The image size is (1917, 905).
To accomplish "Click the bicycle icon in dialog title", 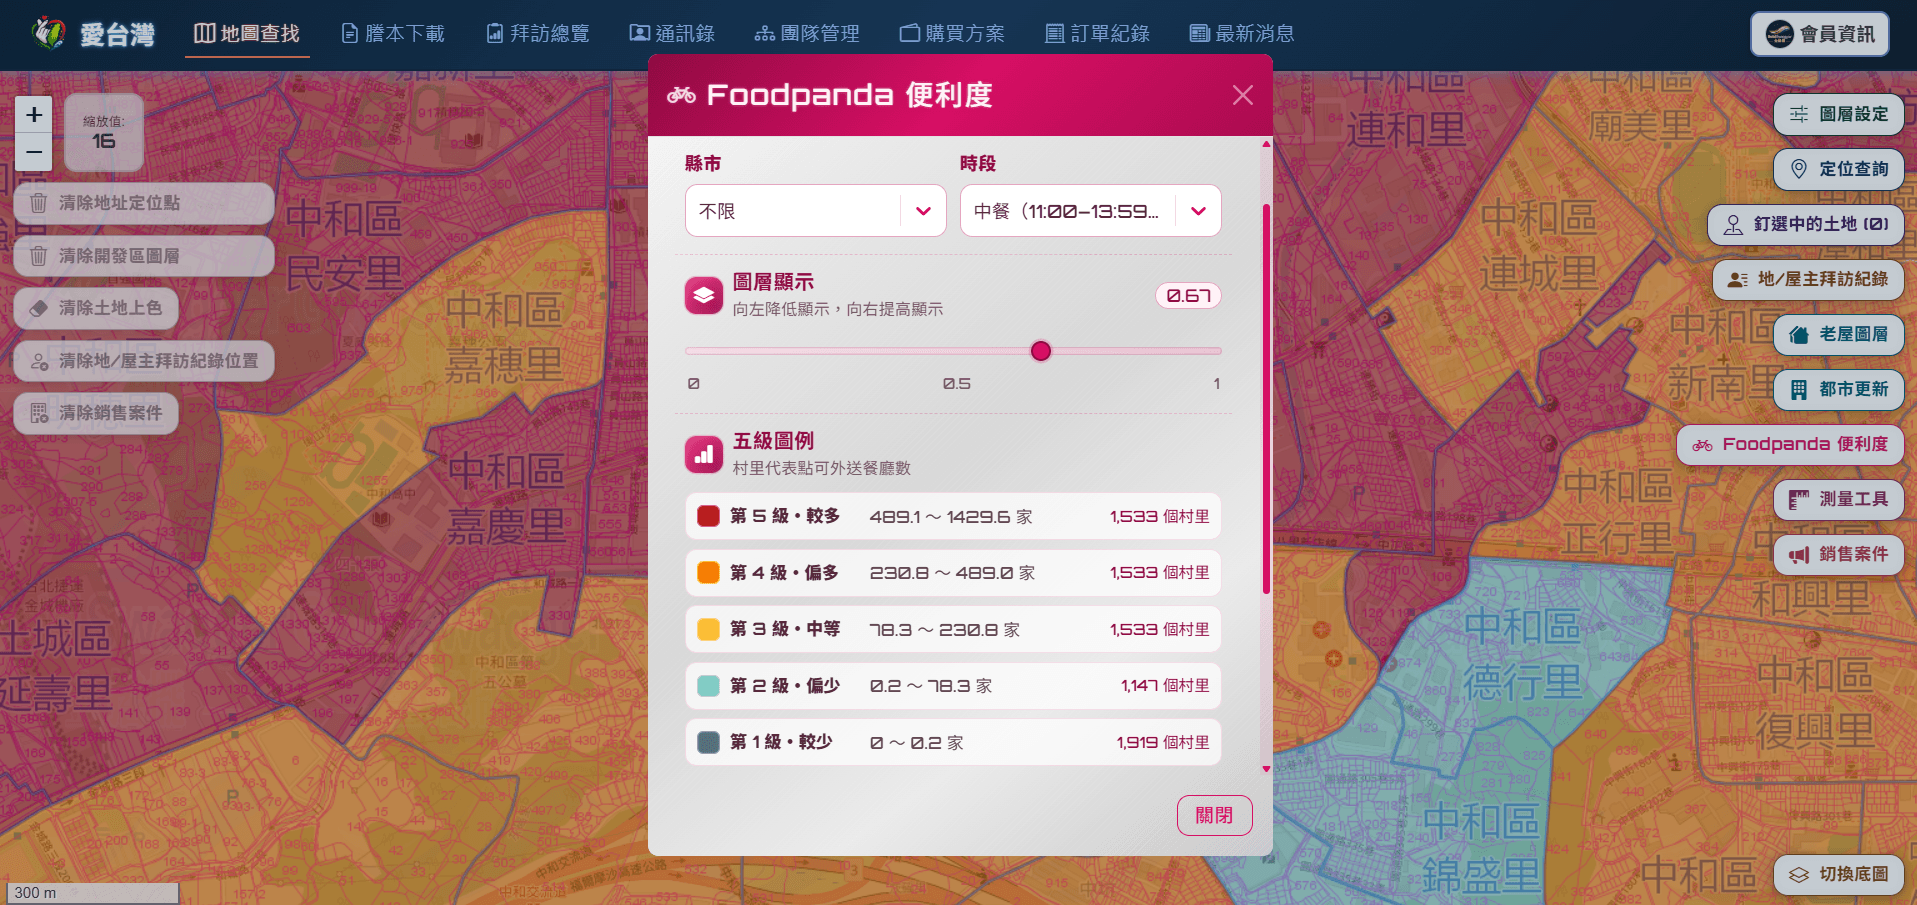I will [681, 95].
